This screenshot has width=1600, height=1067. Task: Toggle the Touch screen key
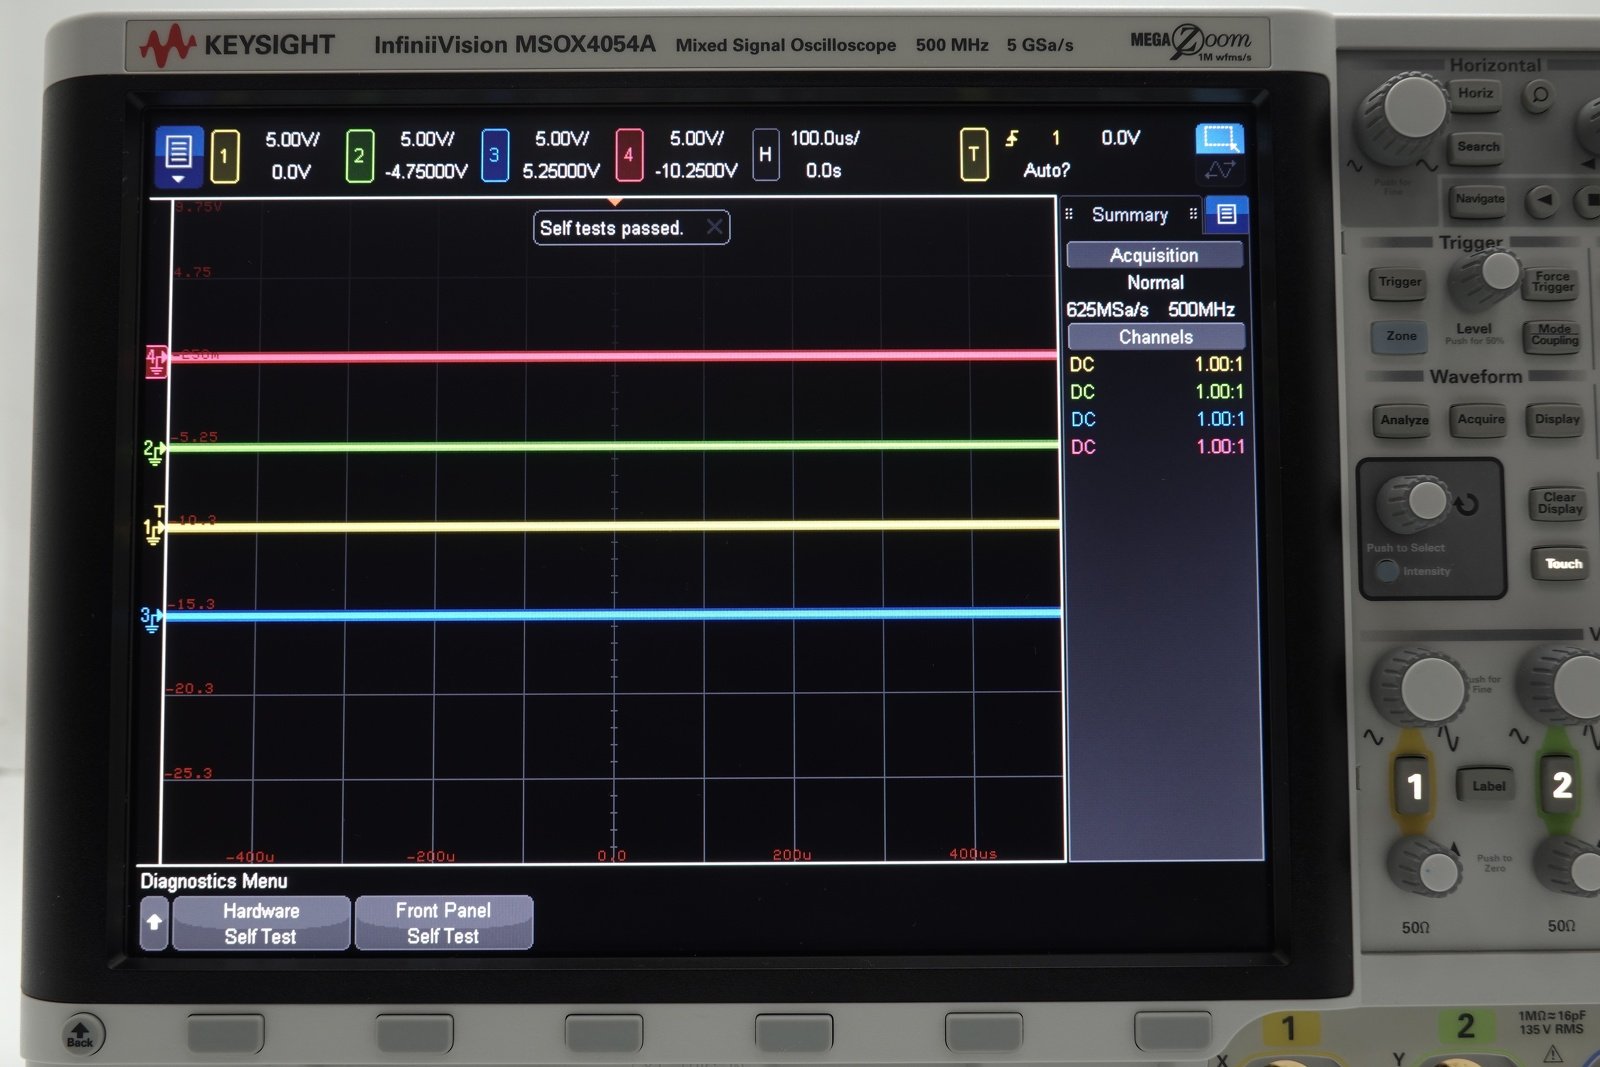1563,564
